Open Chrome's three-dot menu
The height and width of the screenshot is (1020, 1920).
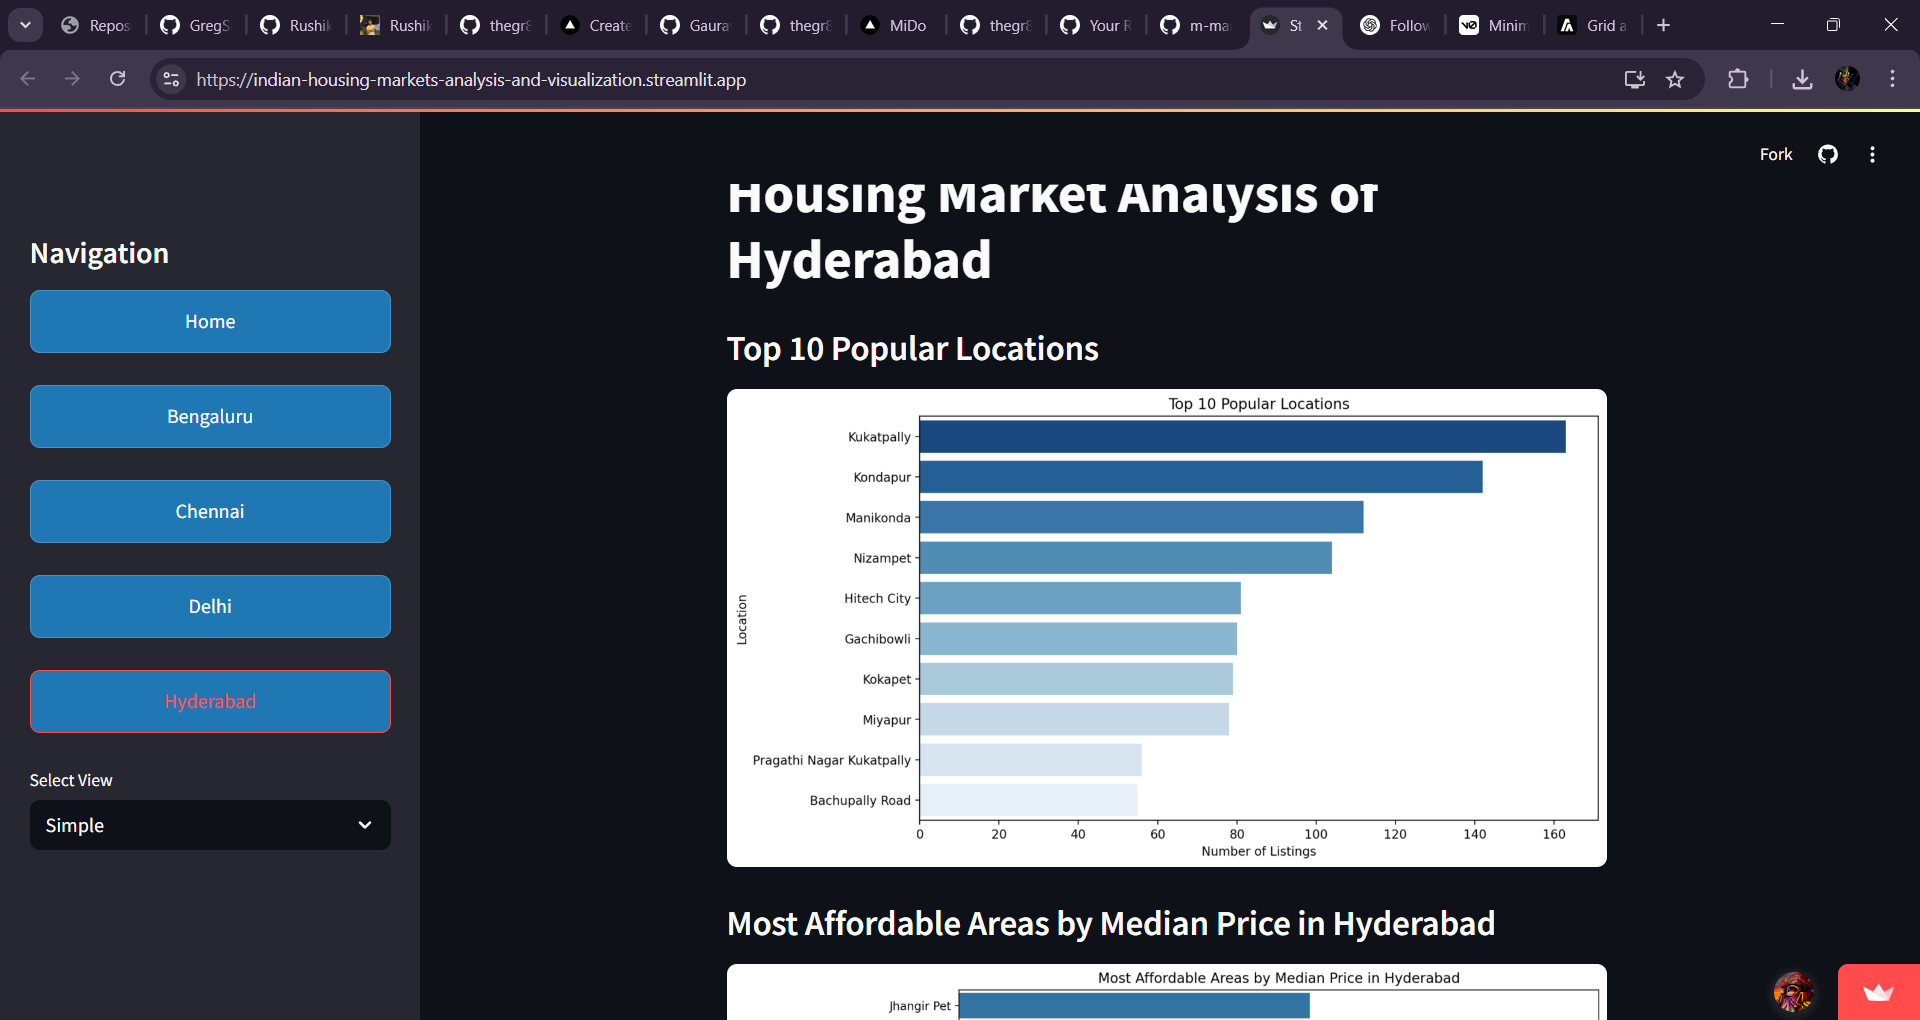1892,79
